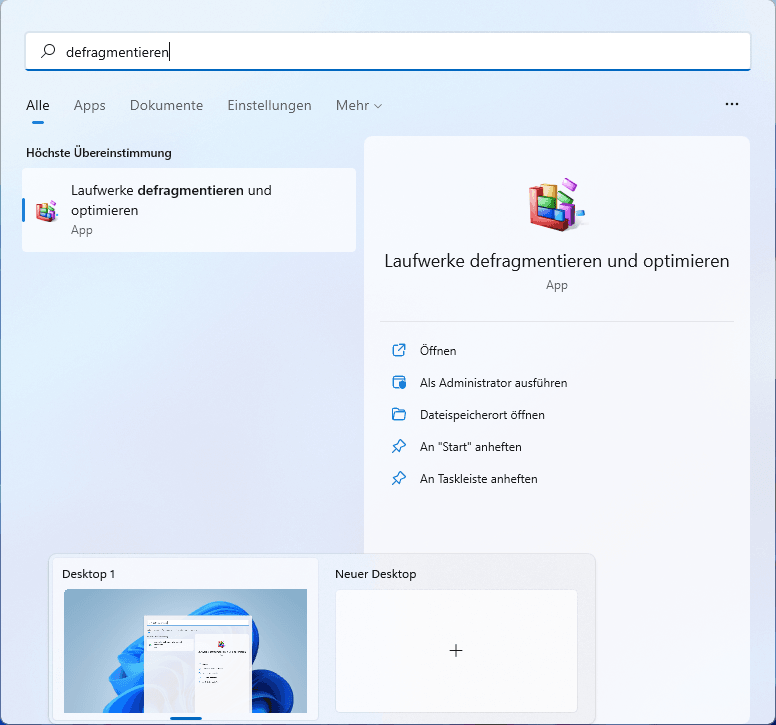Click the magnifier icon in the search box
This screenshot has height=725, width=776.
click(48, 51)
